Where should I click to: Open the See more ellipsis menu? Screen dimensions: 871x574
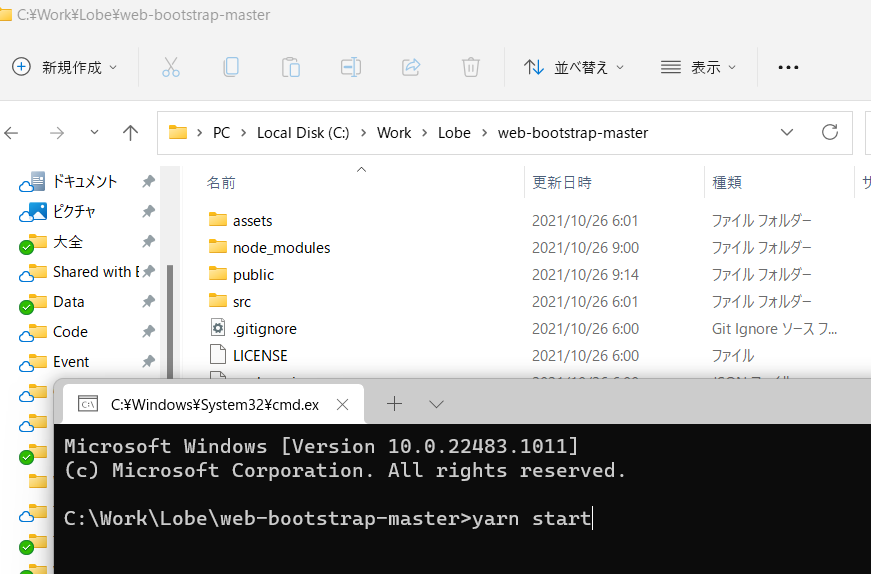788,67
